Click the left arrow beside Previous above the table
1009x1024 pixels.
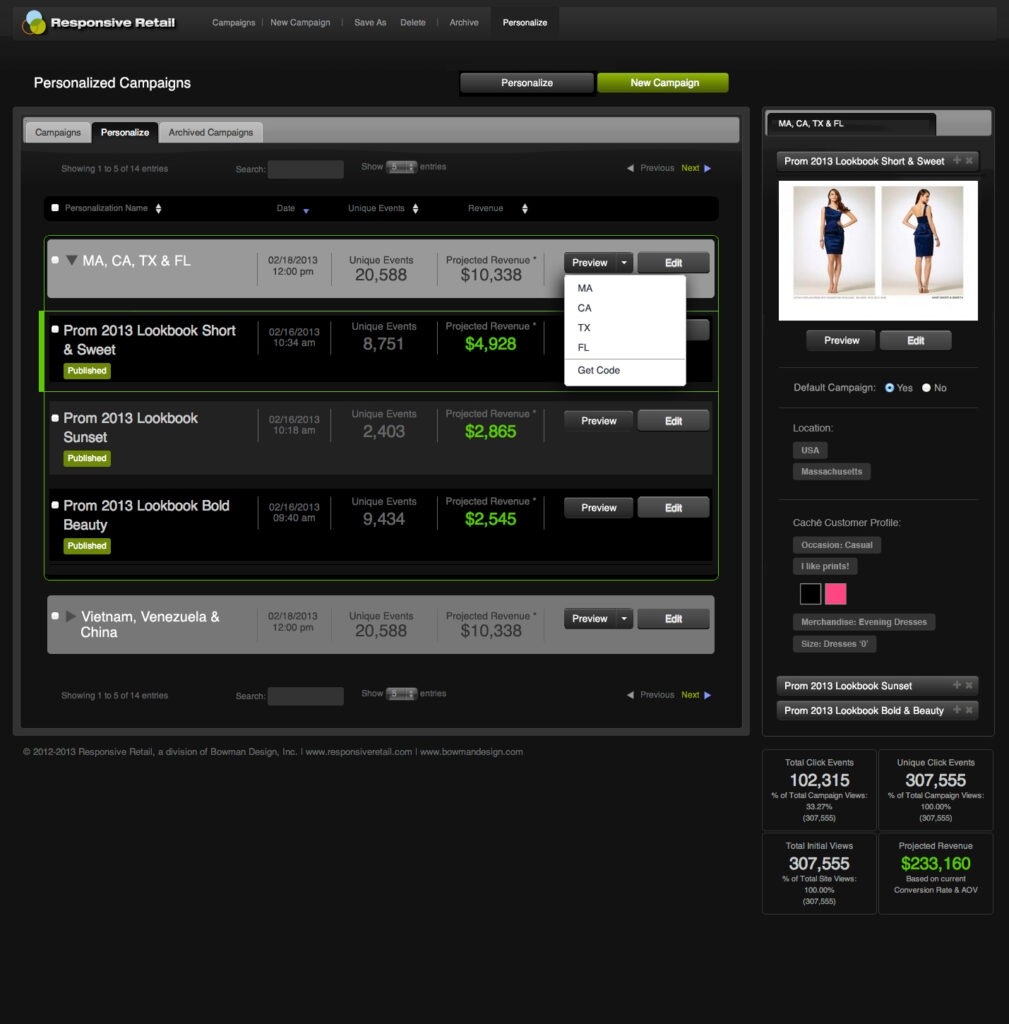(630, 168)
